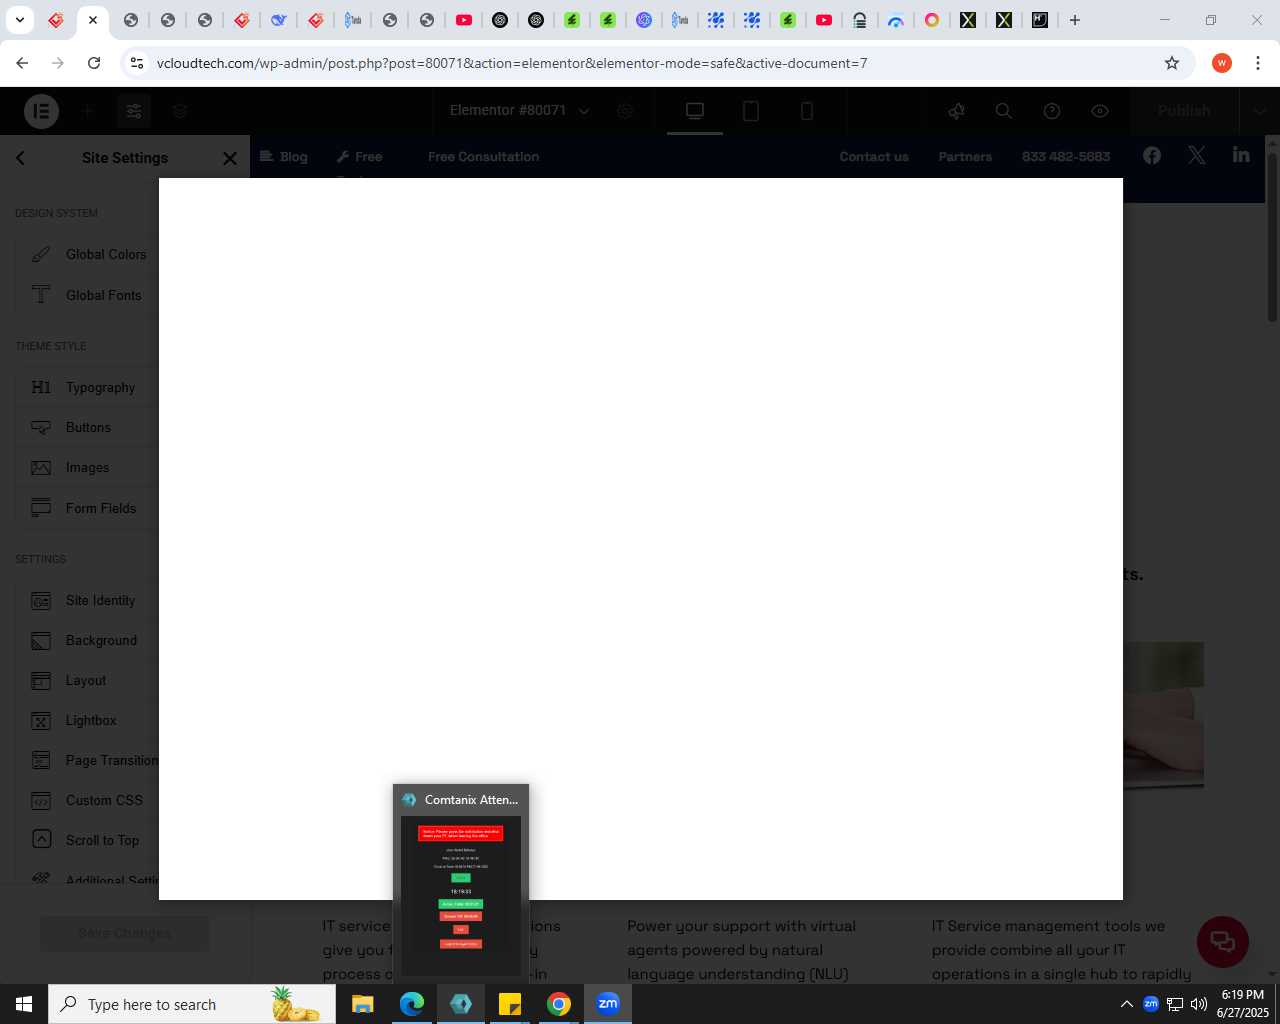Open Sticky Notes from taskbar

click(510, 1004)
